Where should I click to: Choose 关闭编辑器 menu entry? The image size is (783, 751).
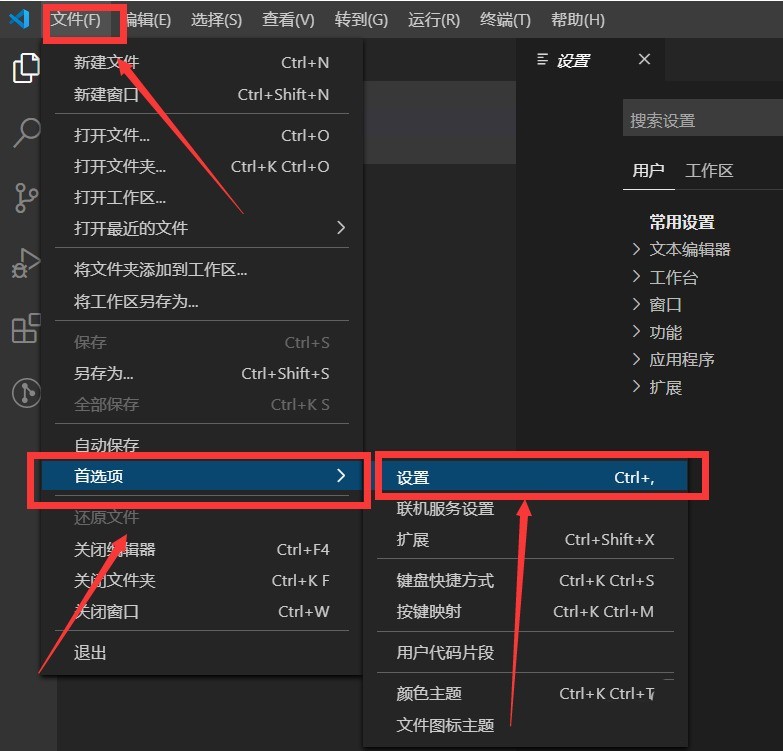[202, 550]
